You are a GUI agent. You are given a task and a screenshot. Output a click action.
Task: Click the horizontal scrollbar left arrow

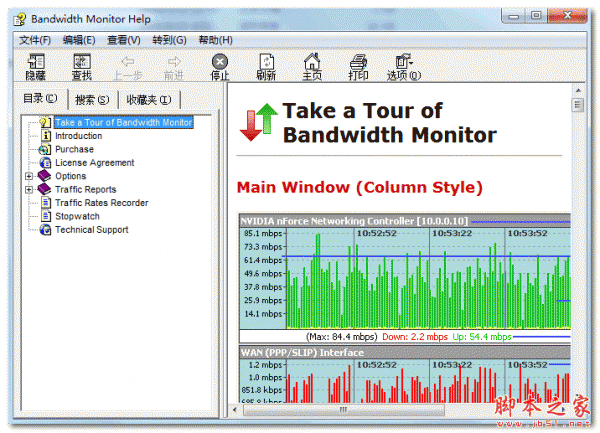click(x=235, y=410)
